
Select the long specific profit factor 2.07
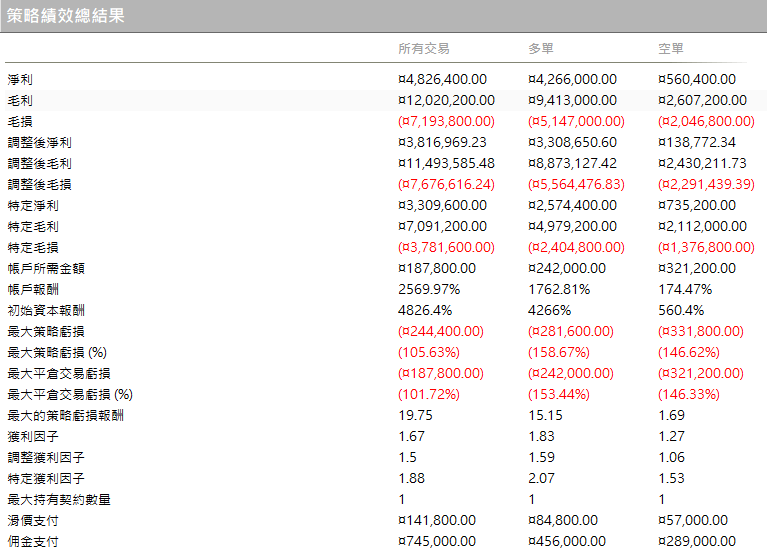coord(541,478)
